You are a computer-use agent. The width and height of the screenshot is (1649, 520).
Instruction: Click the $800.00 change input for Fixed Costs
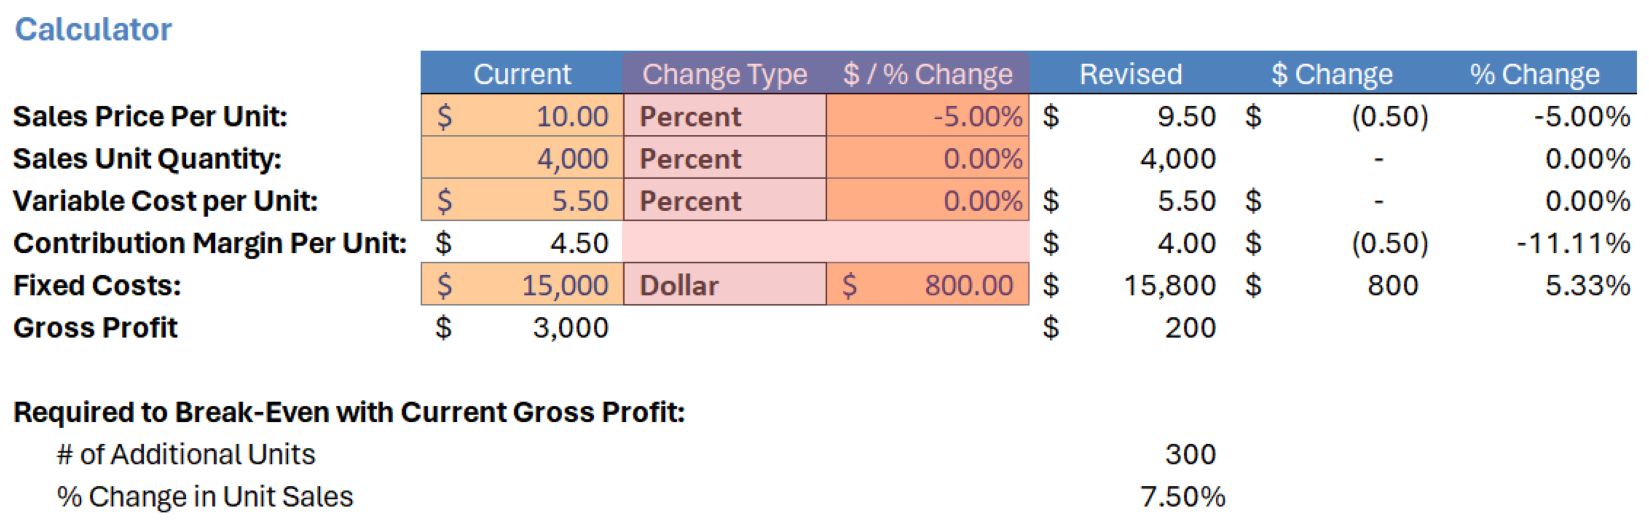click(x=927, y=286)
